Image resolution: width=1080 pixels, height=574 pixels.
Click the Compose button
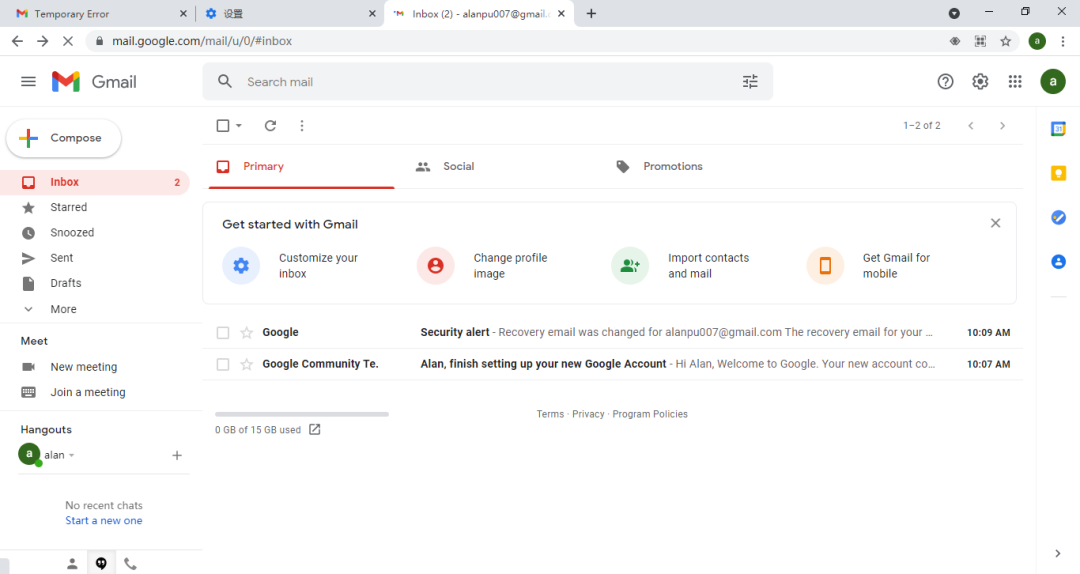pyautogui.click(x=64, y=139)
